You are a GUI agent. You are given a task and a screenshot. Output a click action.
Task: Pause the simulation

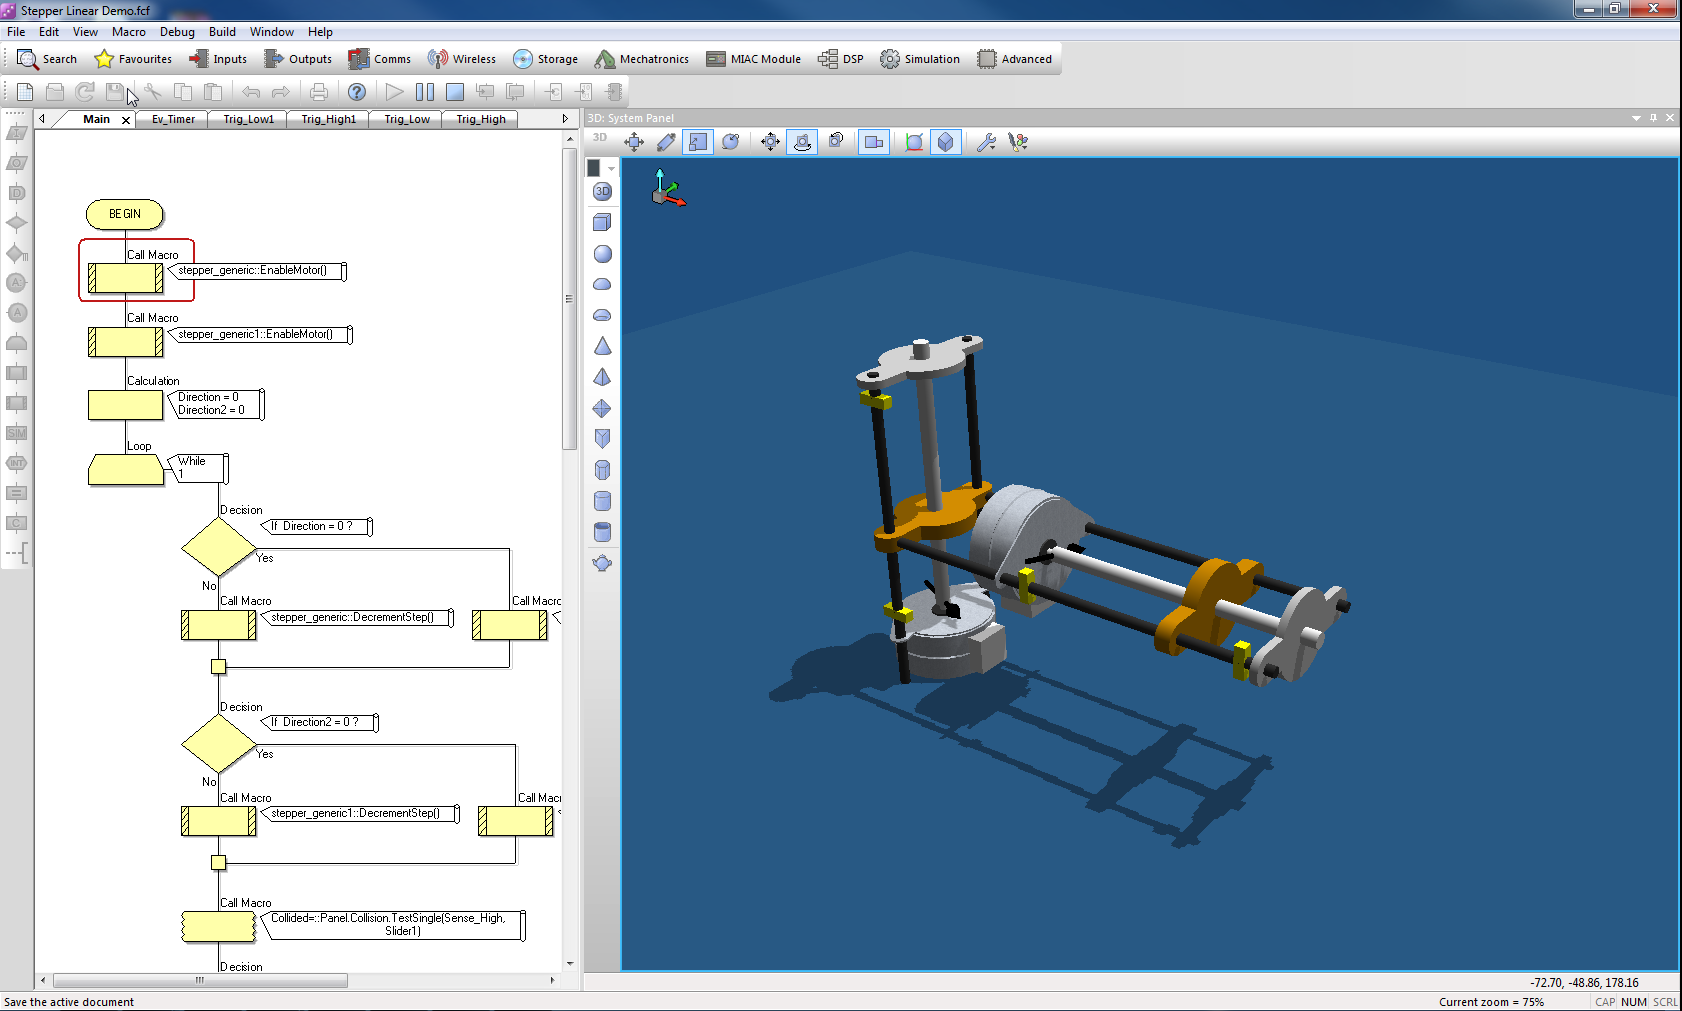(x=425, y=92)
